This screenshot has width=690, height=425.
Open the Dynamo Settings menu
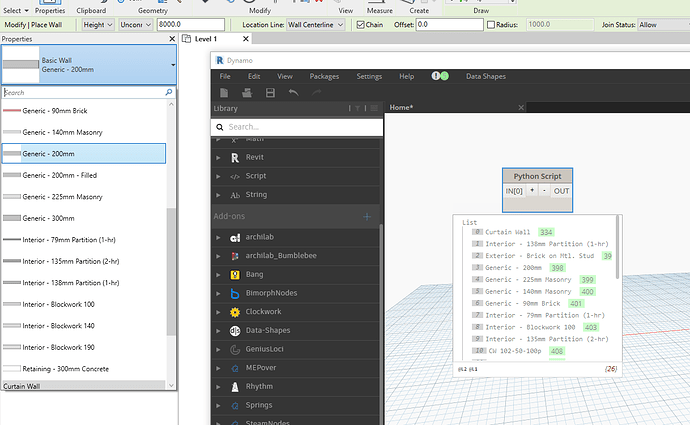pos(369,76)
